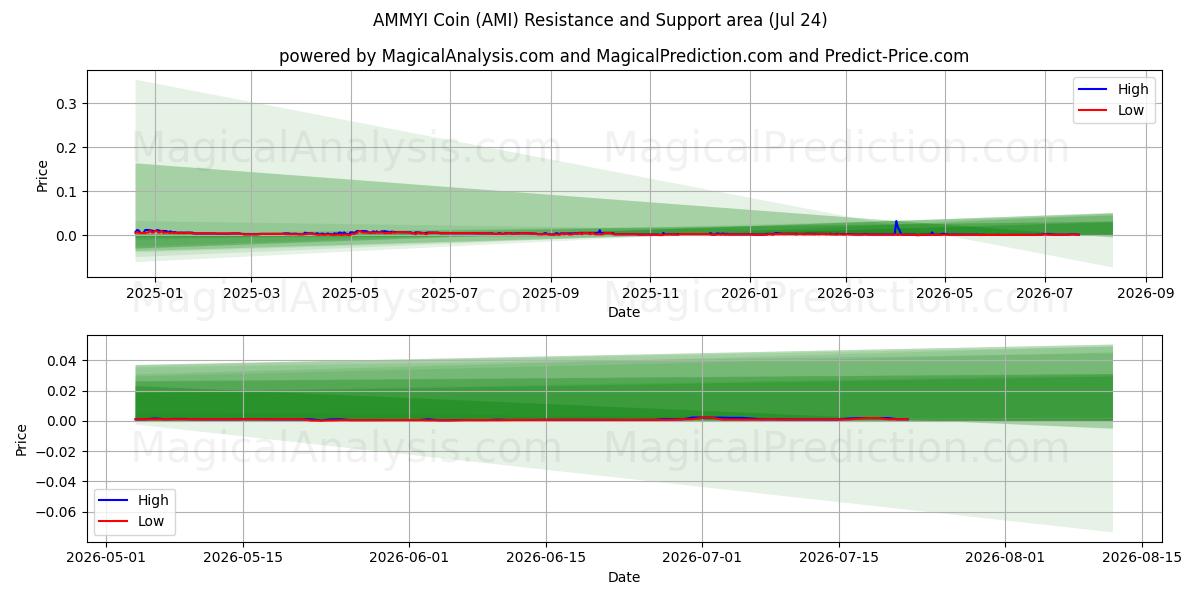Click the '2025-01' tick on the top x-axis
Image resolution: width=1200 pixels, height=600 pixels.
(x=154, y=294)
